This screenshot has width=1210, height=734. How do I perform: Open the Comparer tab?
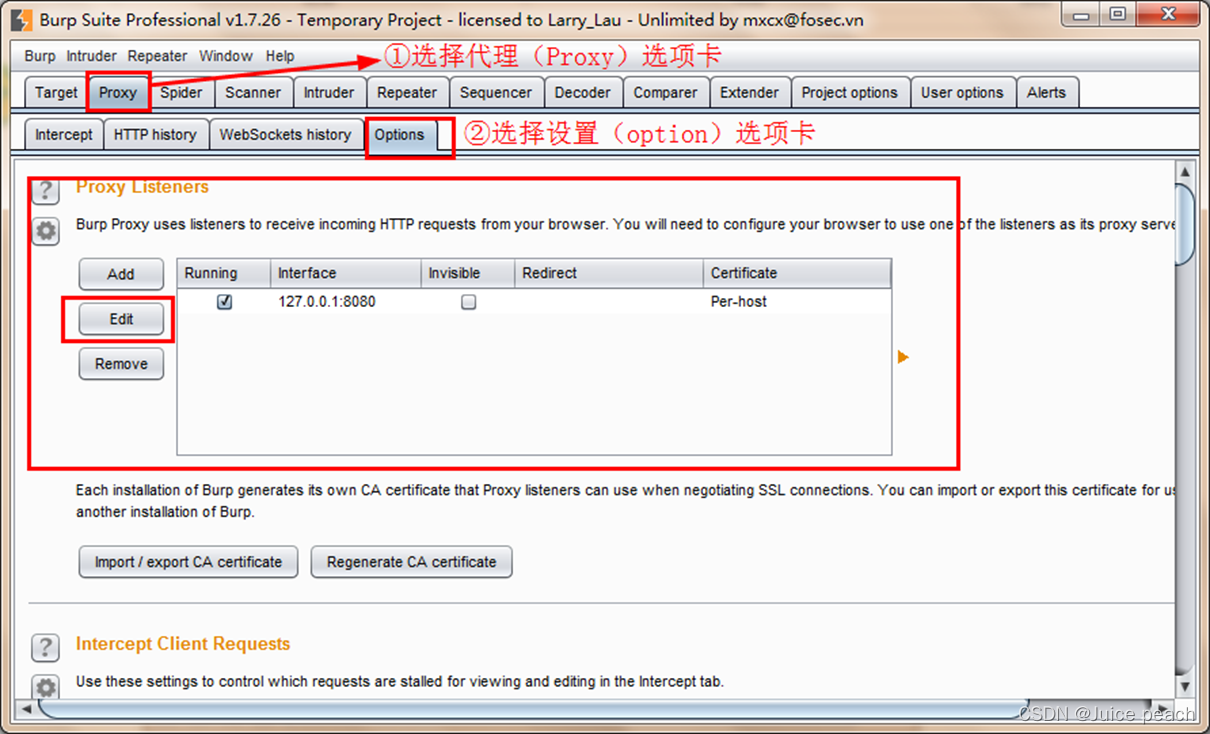665,92
